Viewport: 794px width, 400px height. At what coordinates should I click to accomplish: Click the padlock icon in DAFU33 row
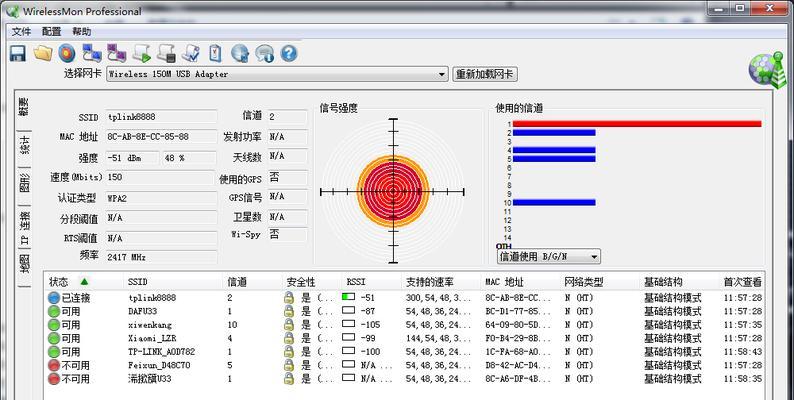click(289, 311)
